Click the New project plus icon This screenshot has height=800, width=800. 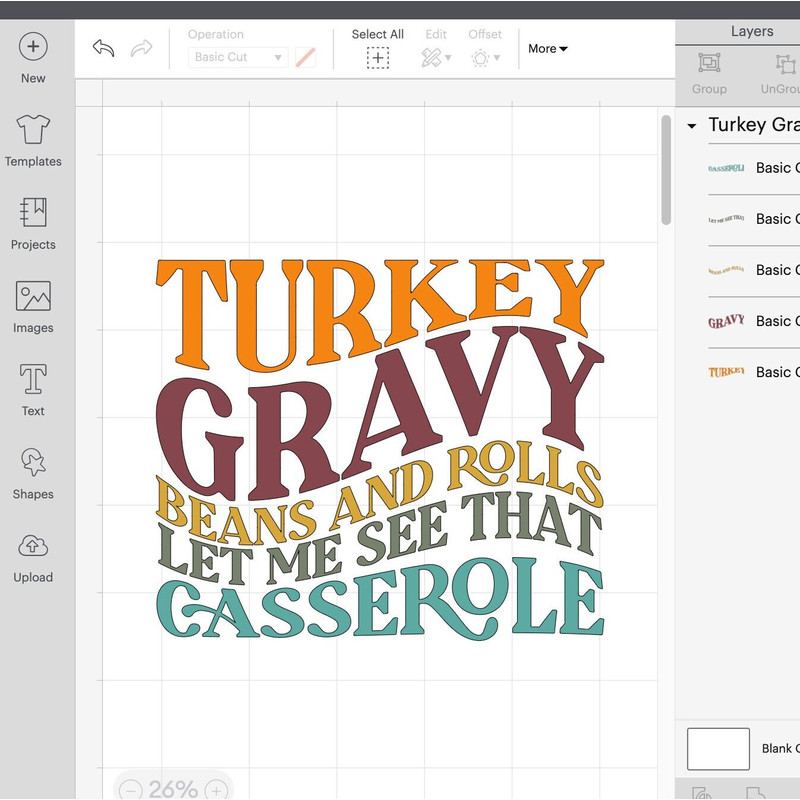tap(33, 47)
